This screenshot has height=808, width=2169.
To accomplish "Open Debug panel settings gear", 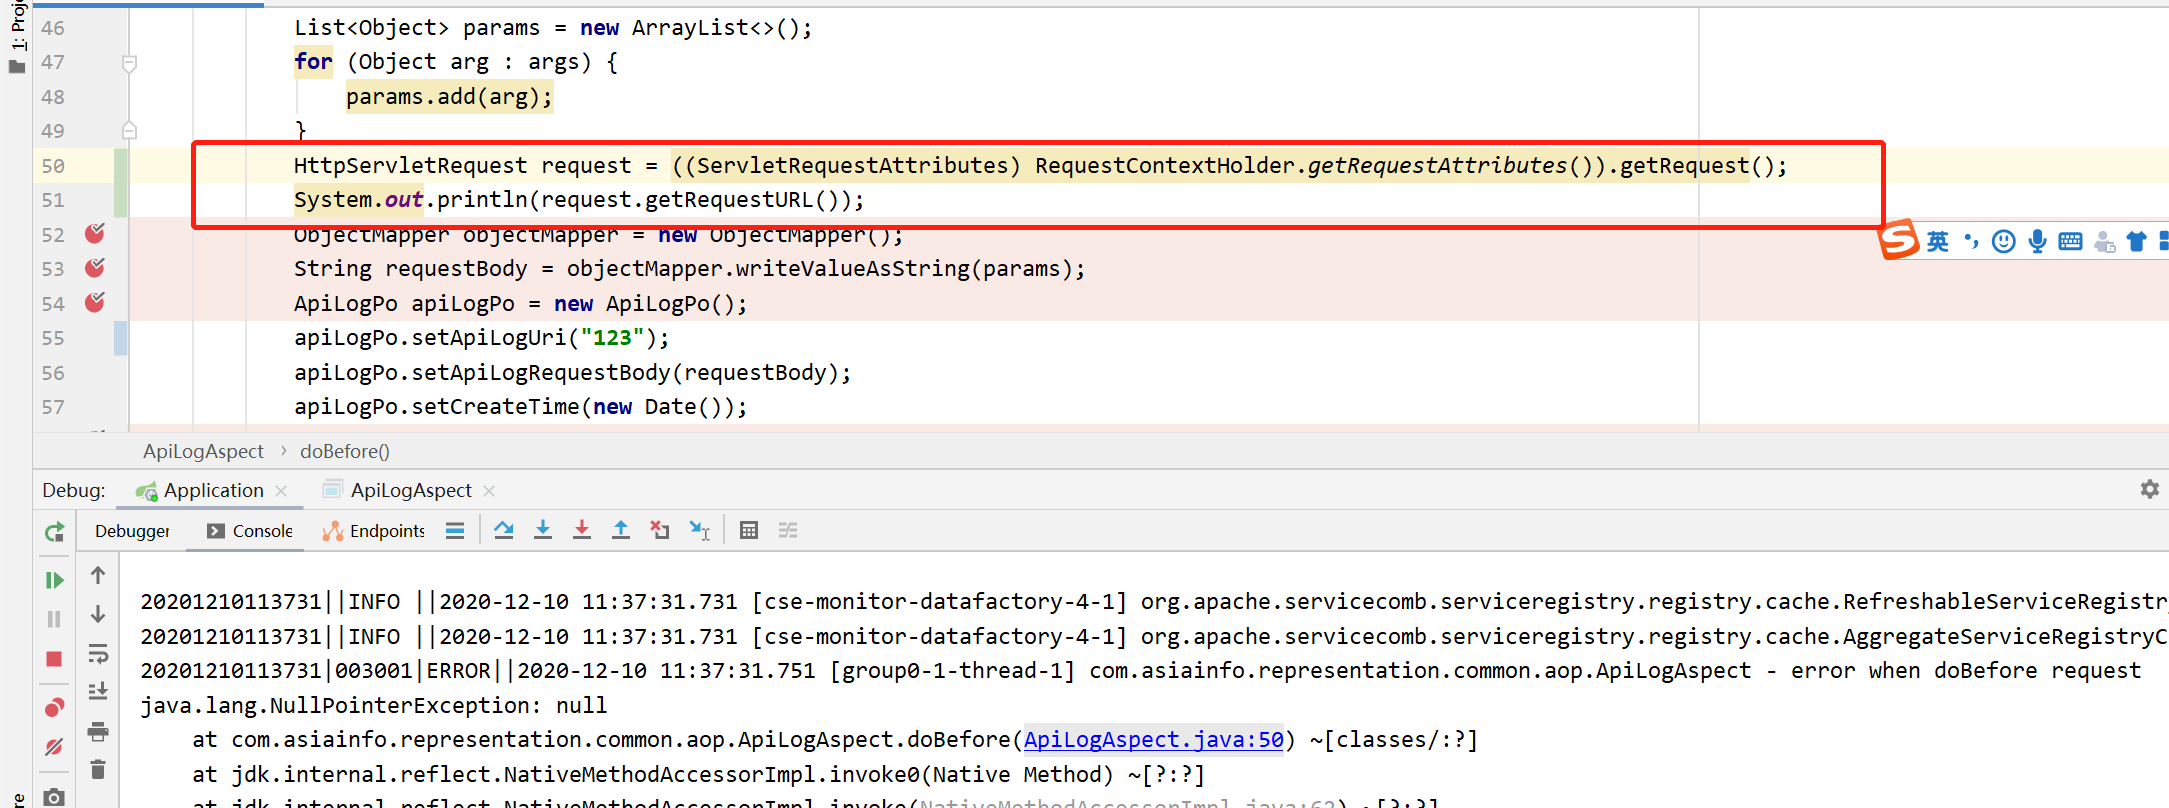I will point(2150,489).
